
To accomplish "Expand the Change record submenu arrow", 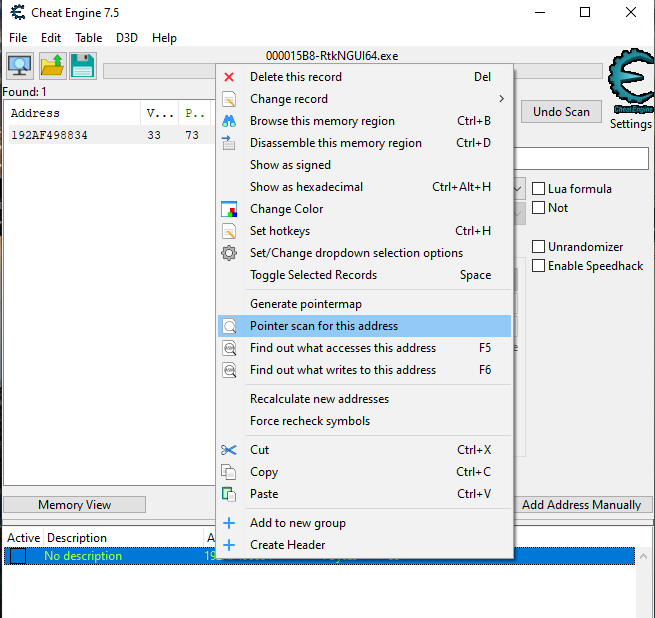I will click(x=501, y=99).
